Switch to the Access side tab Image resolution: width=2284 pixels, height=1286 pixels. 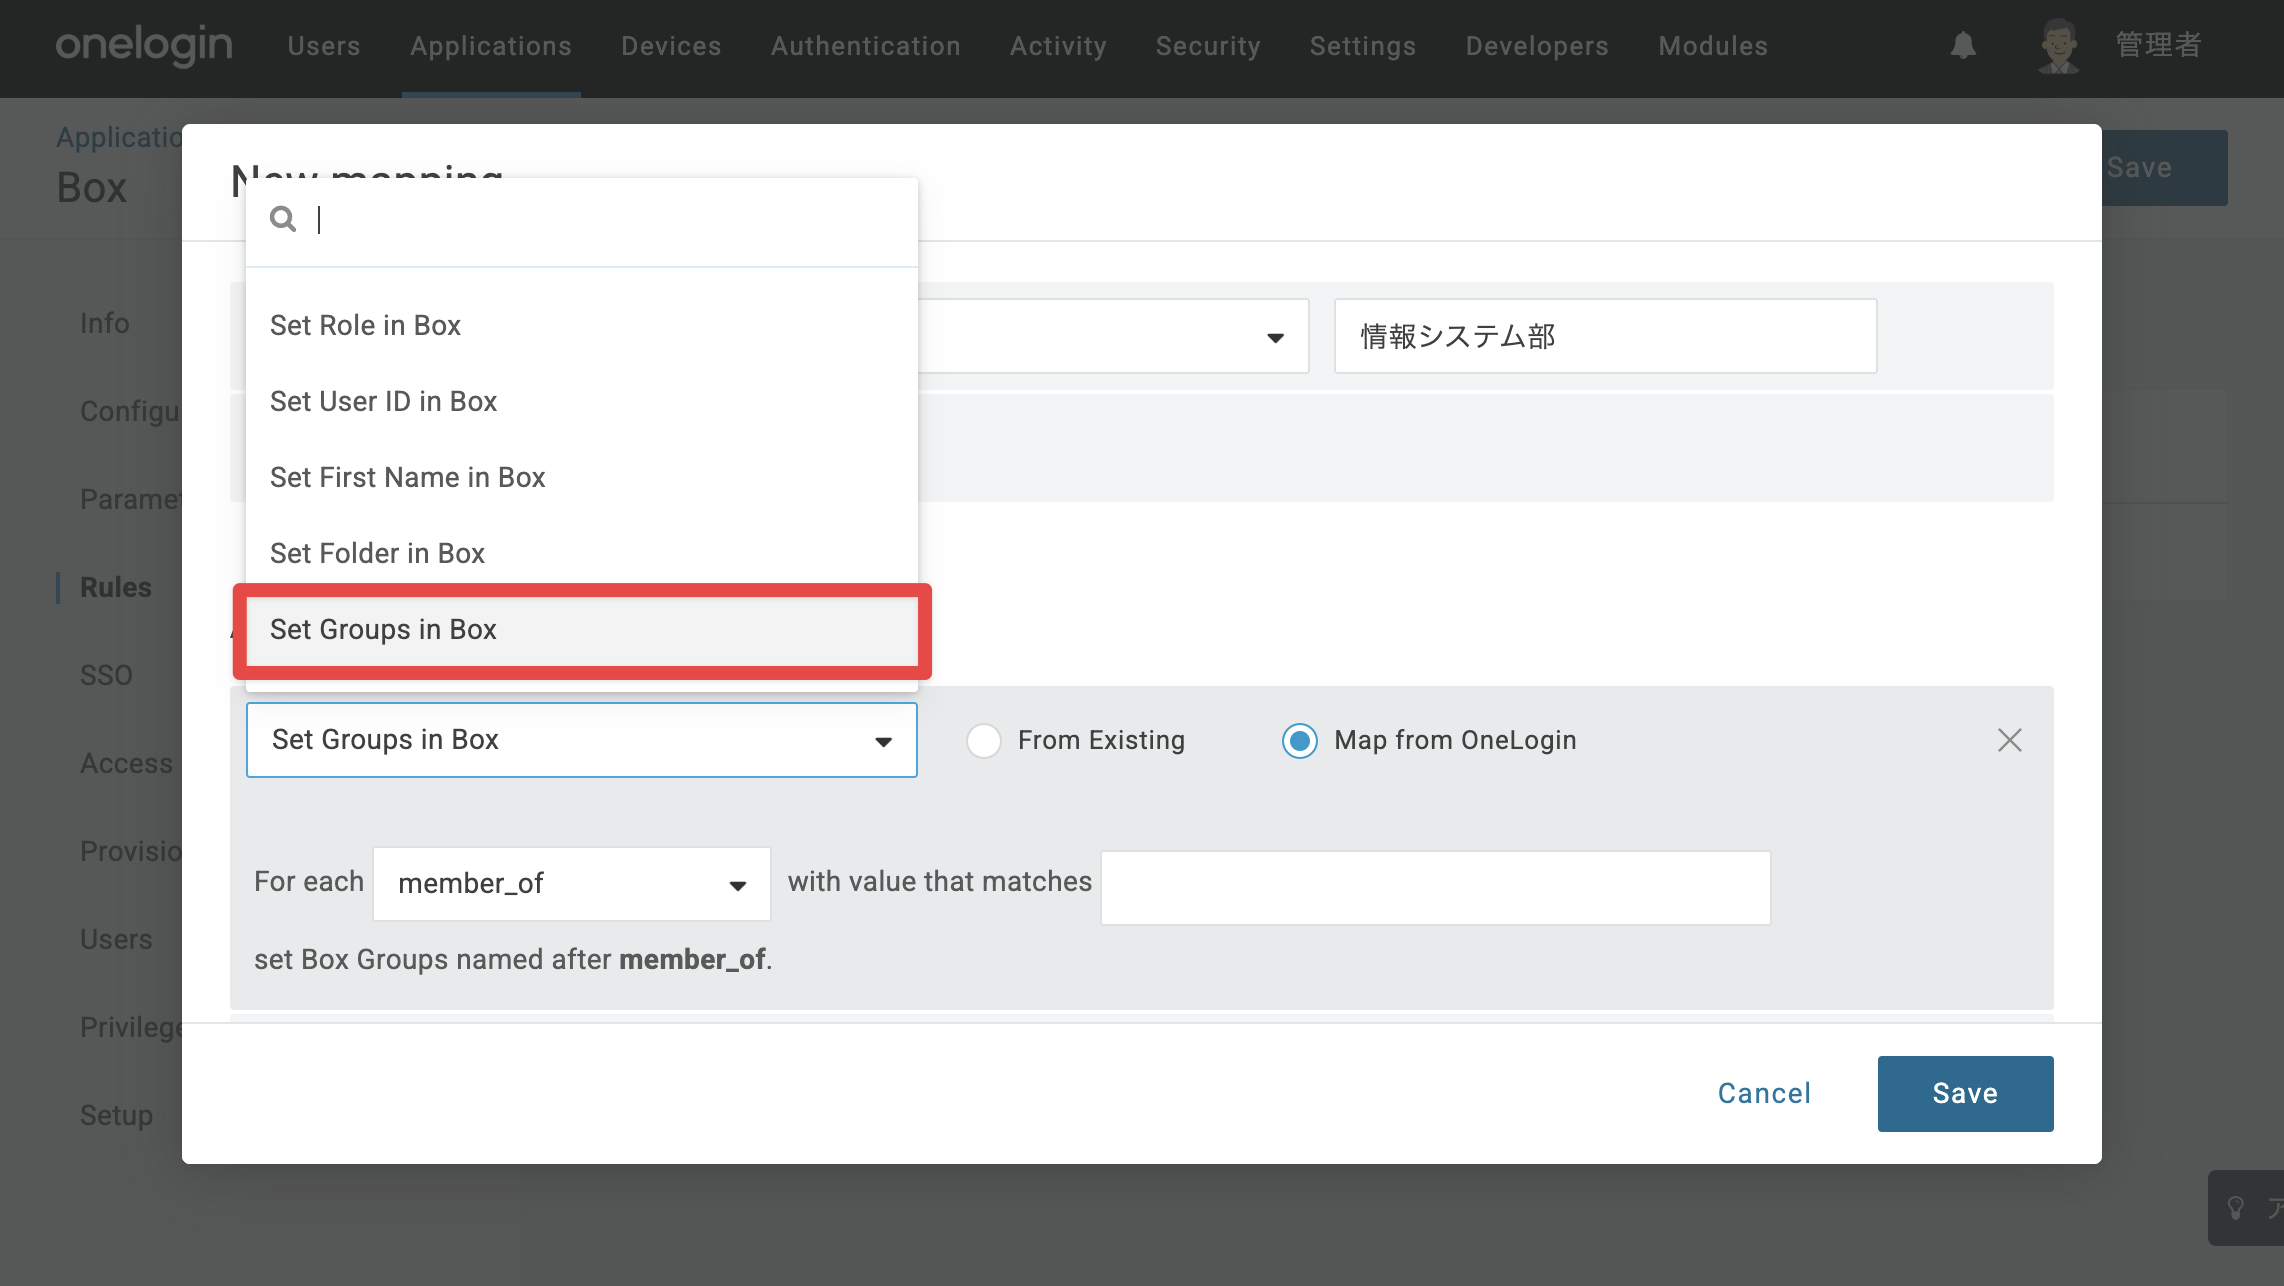pos(127,763)
